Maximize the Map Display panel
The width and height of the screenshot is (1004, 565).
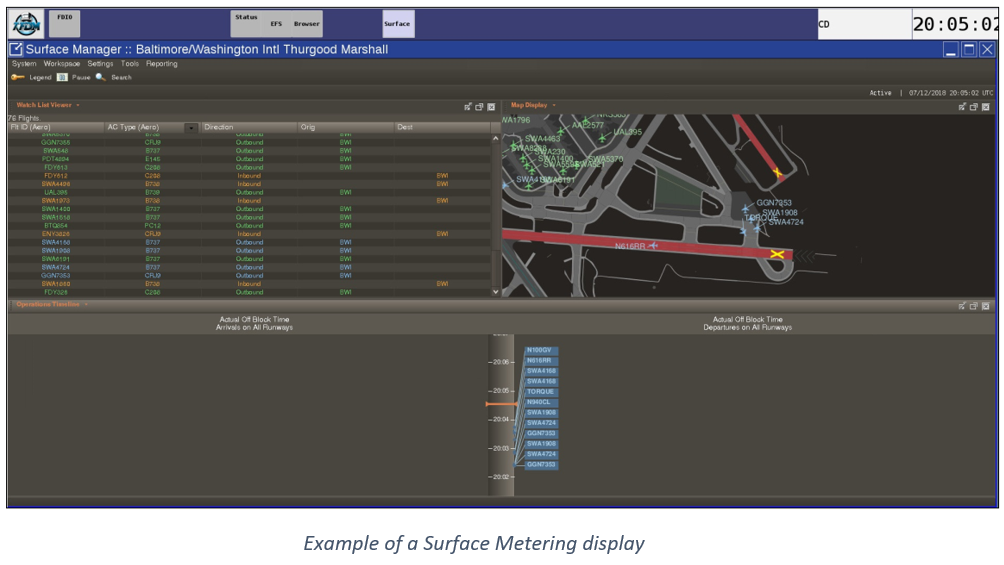point(973,107)
